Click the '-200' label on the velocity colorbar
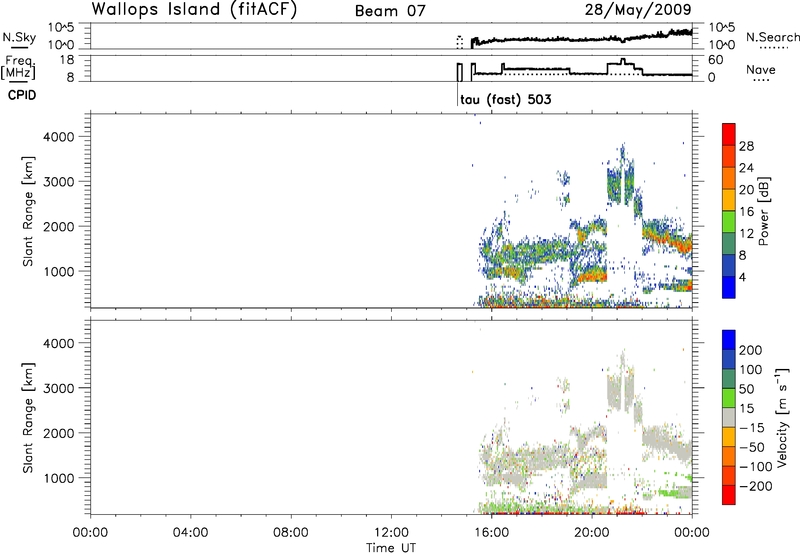Viewport: 800px width, 554px height. (x=755, y=486)
